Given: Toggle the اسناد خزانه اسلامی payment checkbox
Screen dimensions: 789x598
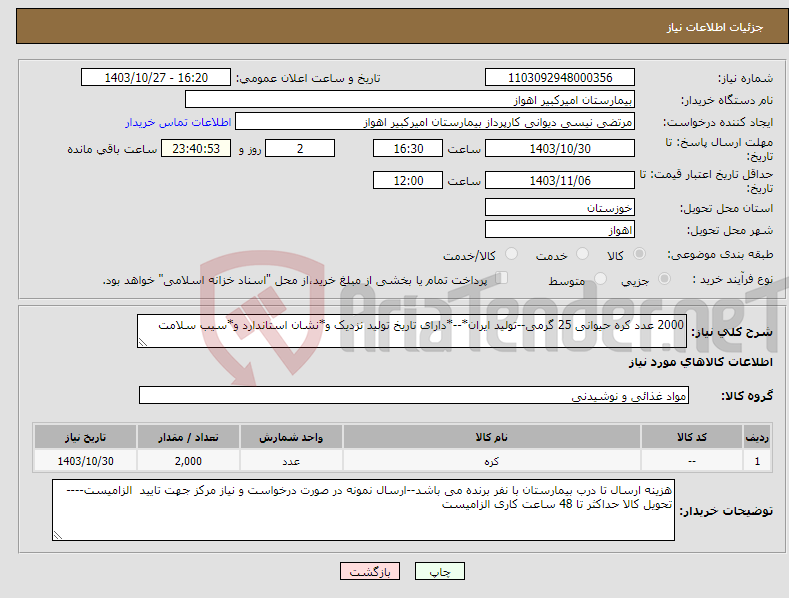Looking at the screenshot, I should pyautogui.click(x=501, y=277).
